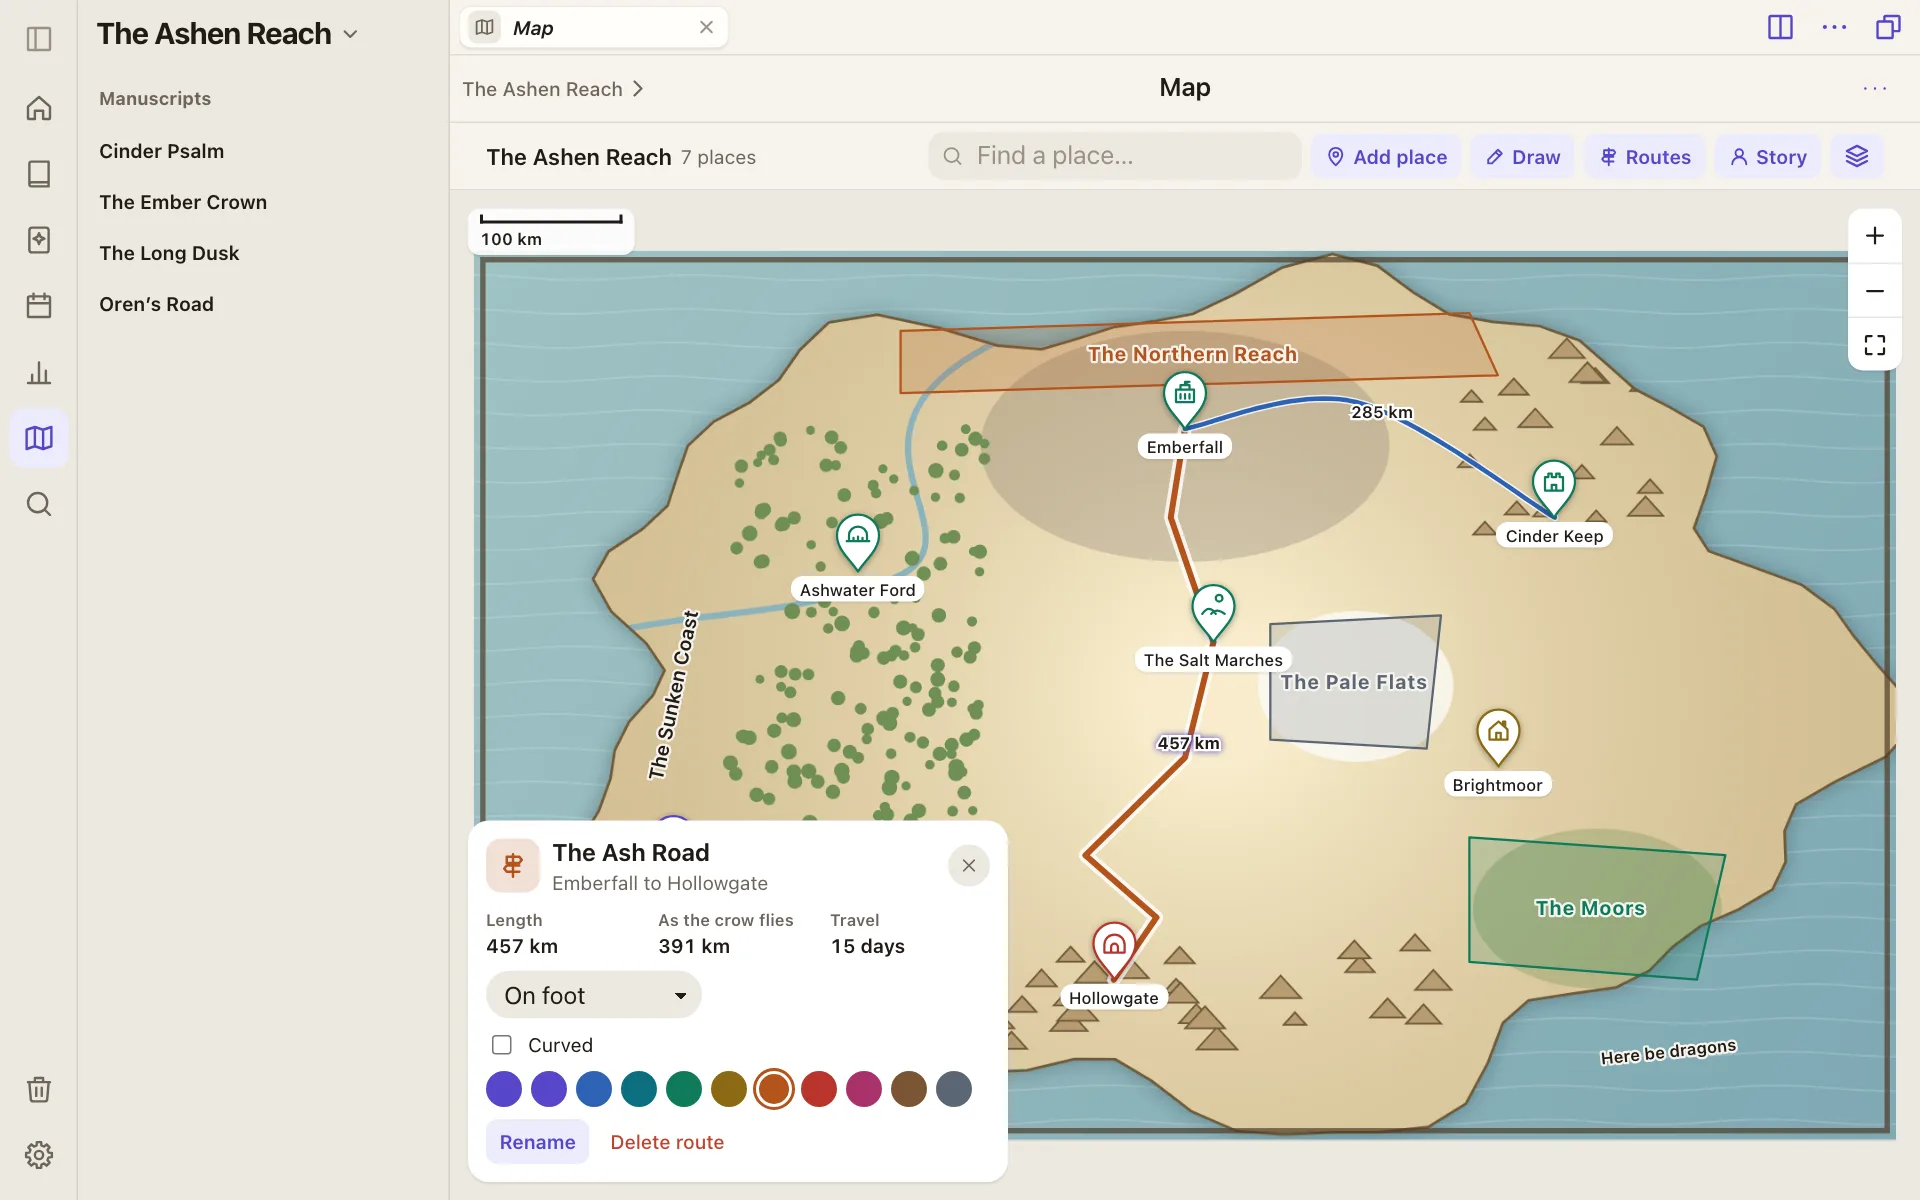Zoom in with the plus button
The image size is (1920, 1200).
click(x=1875, y=236)
